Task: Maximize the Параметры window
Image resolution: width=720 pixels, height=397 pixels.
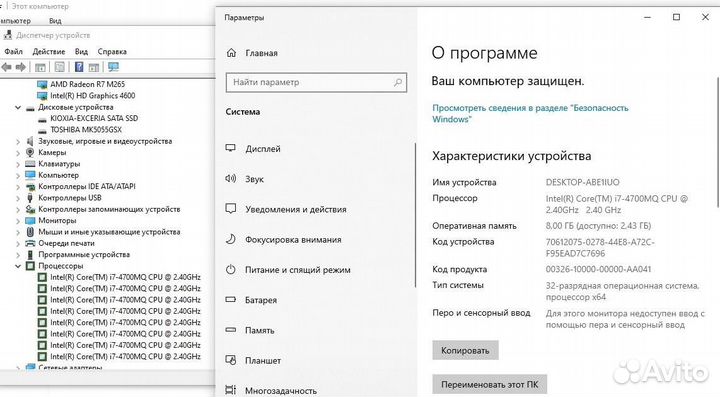Action: click(x=676, y=17)
